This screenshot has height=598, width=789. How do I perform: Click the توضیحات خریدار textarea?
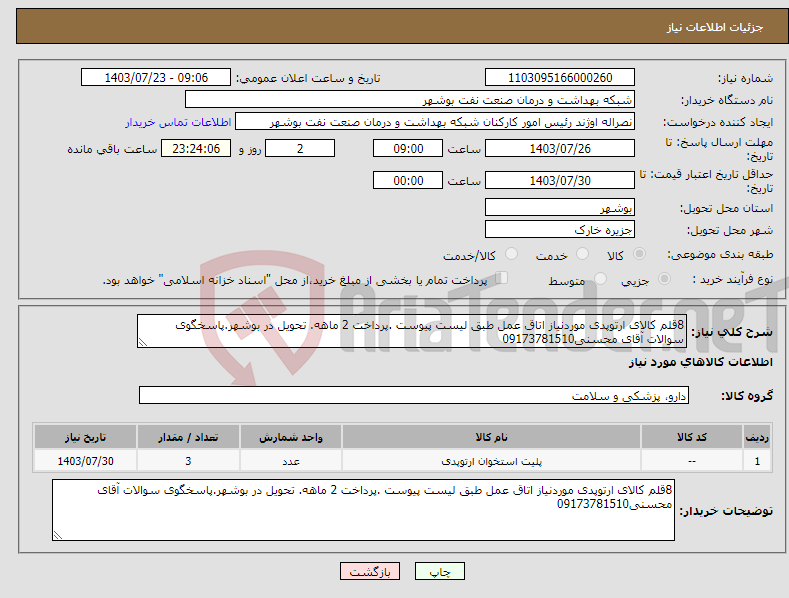point(363,510)
